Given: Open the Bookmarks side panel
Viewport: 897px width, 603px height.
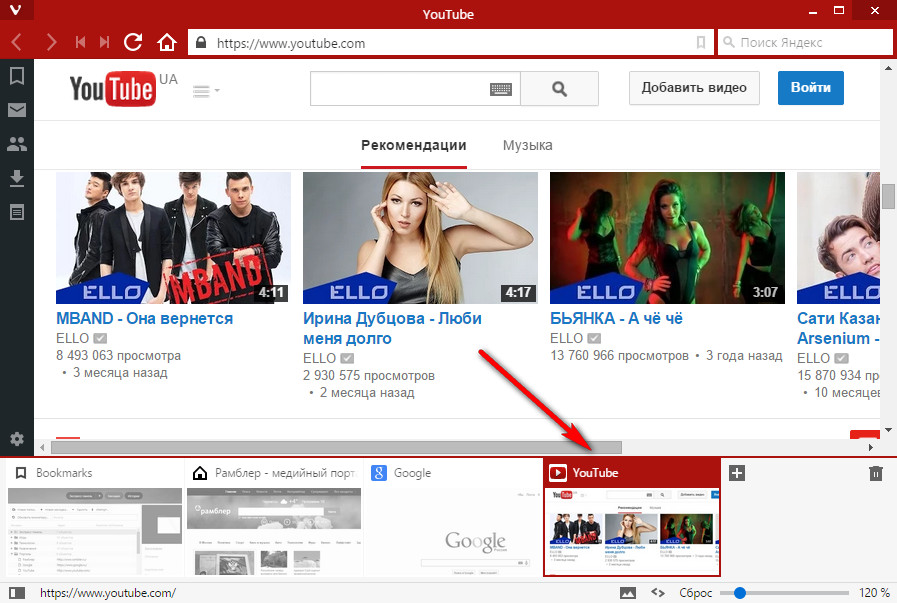Looking at the screenshot, I should tap(17, 76).
